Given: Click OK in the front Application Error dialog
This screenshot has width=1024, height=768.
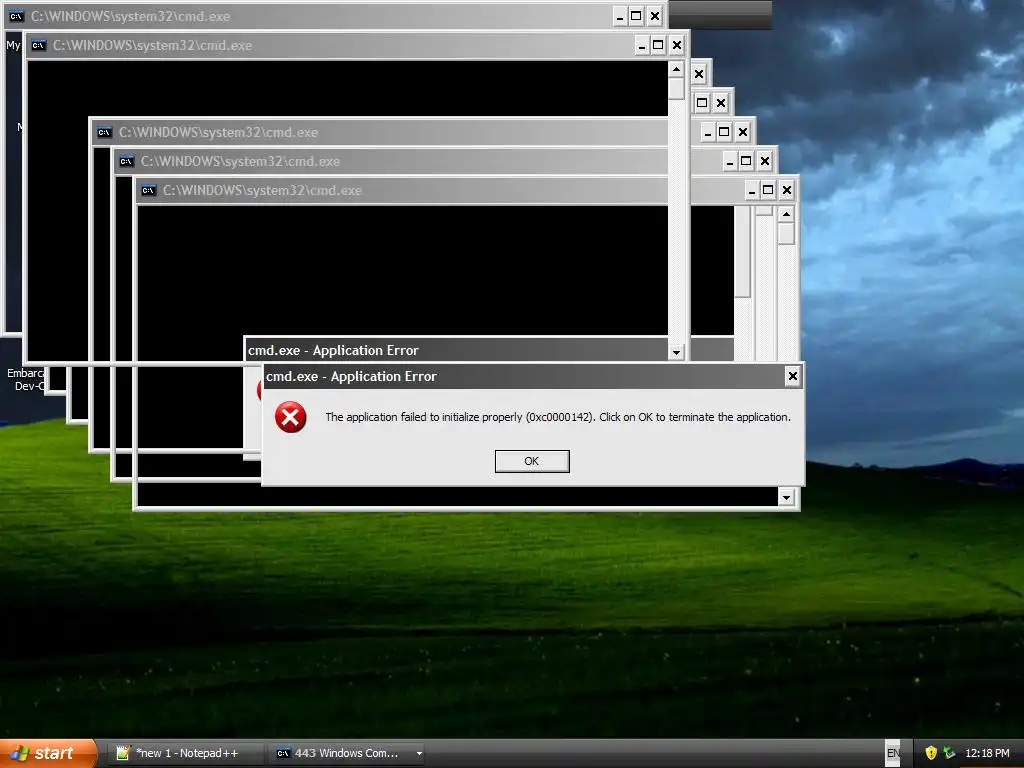Looking at the screenshot, I should 532,461.
